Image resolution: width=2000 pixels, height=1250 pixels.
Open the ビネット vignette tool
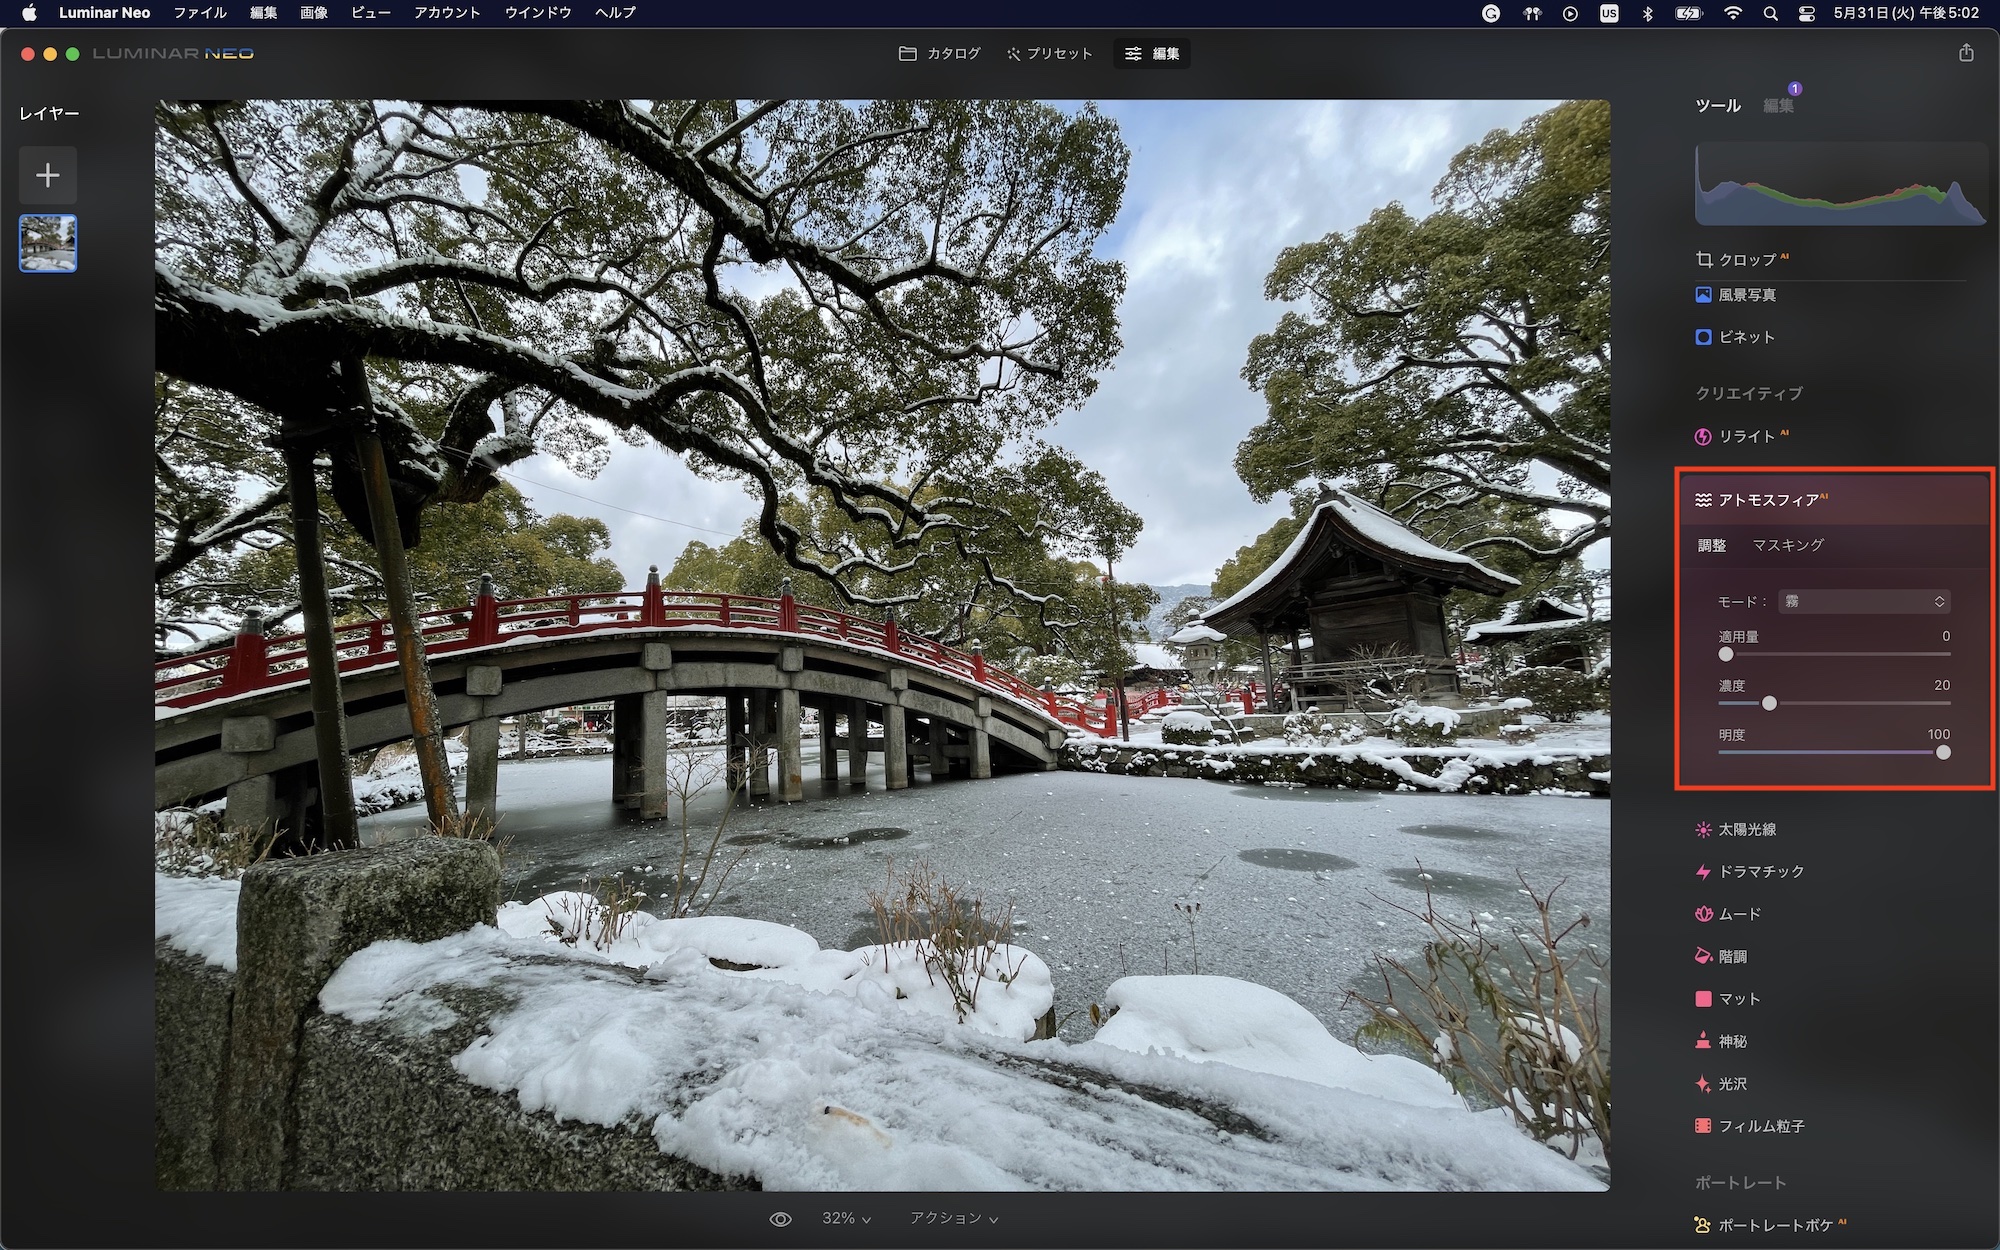coord(1746,337)
